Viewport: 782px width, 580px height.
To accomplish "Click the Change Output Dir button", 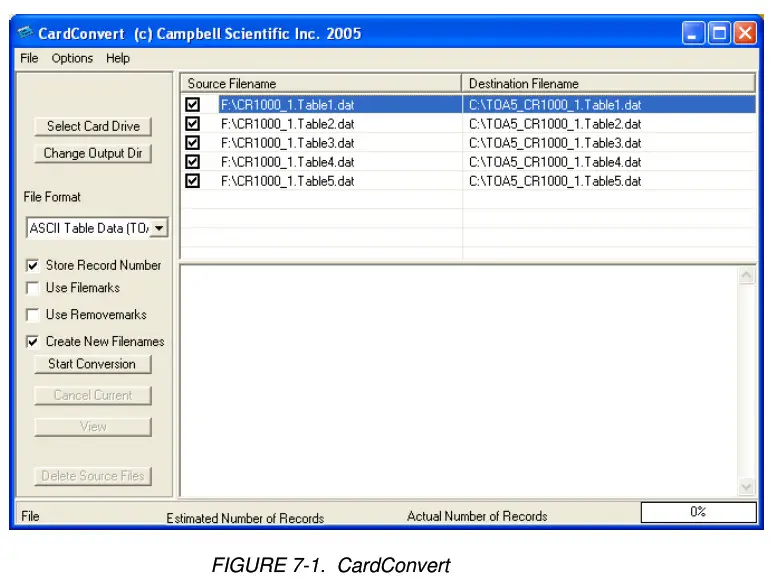I will [x=93, y=153].
